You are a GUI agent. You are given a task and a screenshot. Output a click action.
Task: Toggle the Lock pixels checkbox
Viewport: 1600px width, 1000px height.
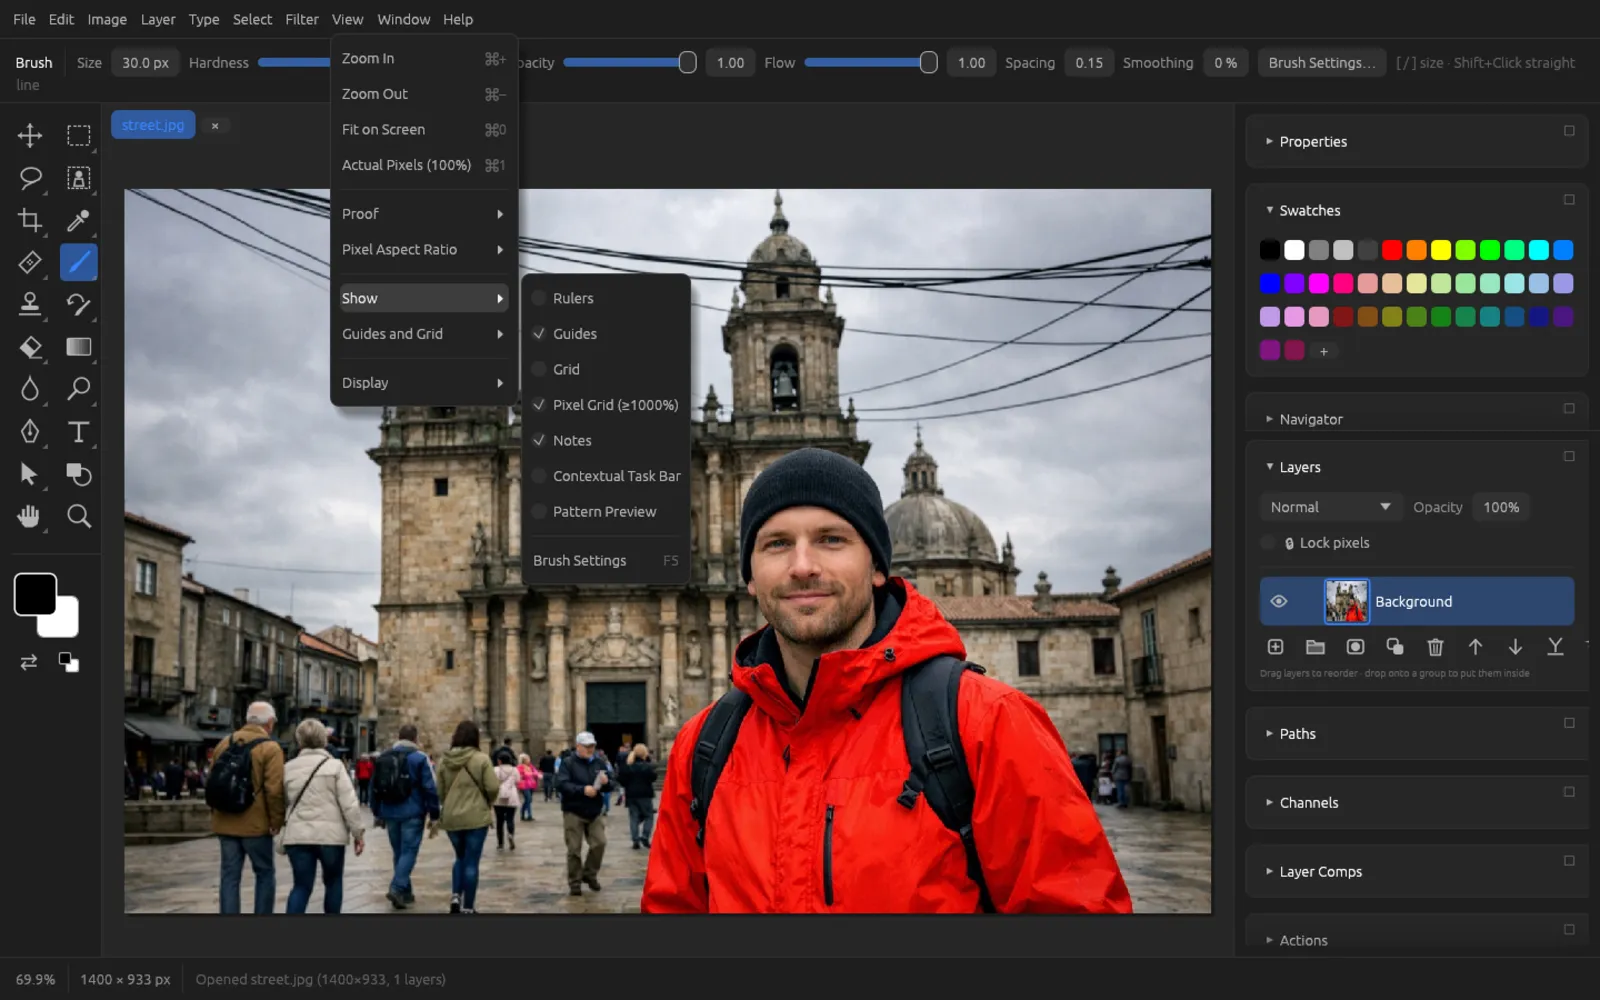1268,543
